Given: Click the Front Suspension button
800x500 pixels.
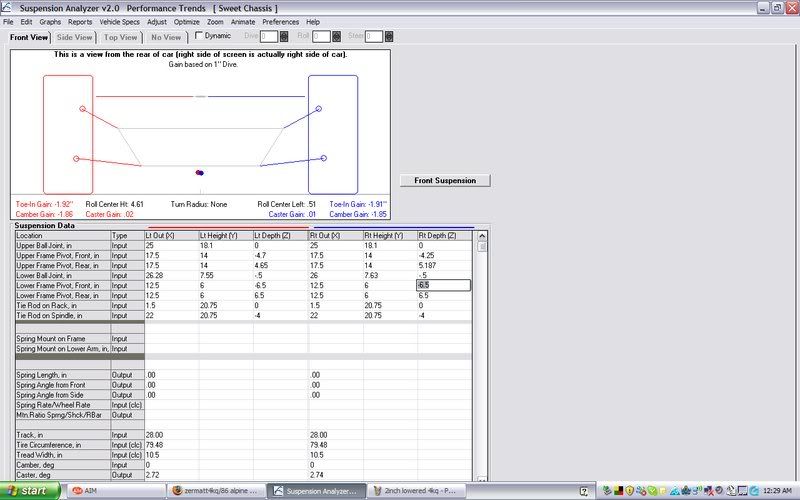Looking at the screenshot, I should point(445,180).
